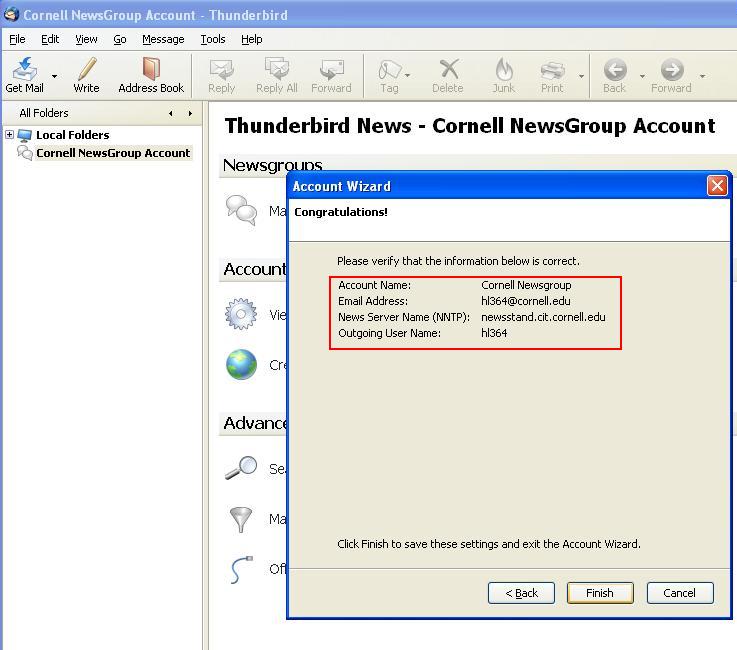The image size is (737, 650).
Task: Open the Message menu
Action: [163, 39]
